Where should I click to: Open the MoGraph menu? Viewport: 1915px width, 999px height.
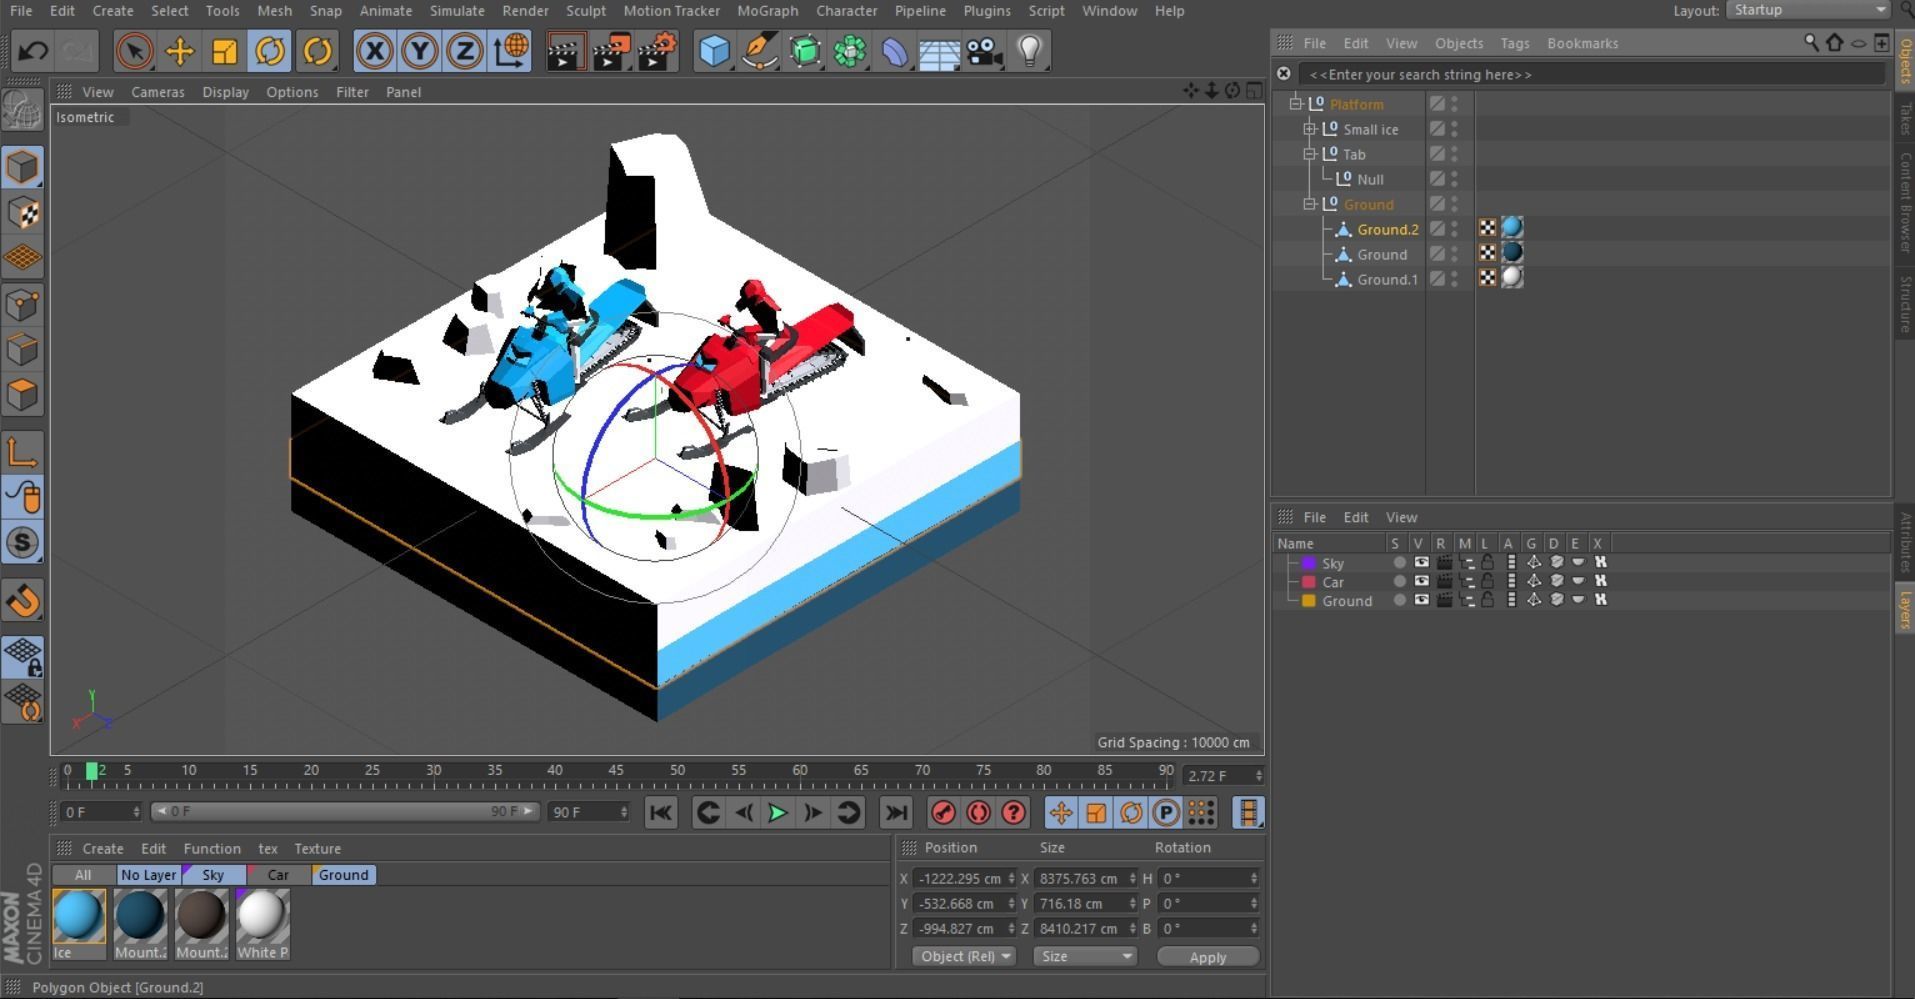tap(768, 11)
